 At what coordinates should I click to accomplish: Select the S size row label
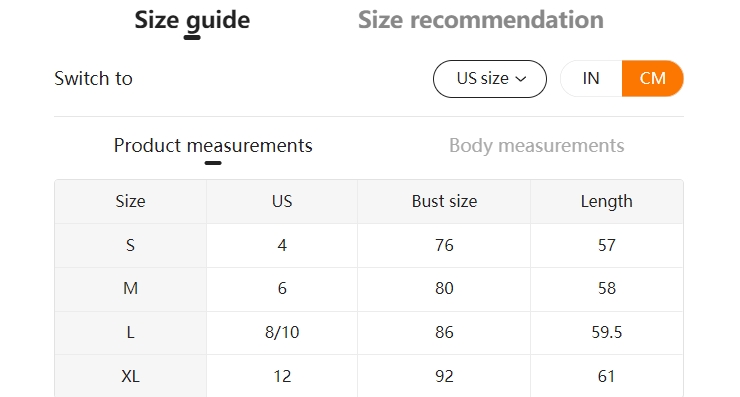point(130,245)
